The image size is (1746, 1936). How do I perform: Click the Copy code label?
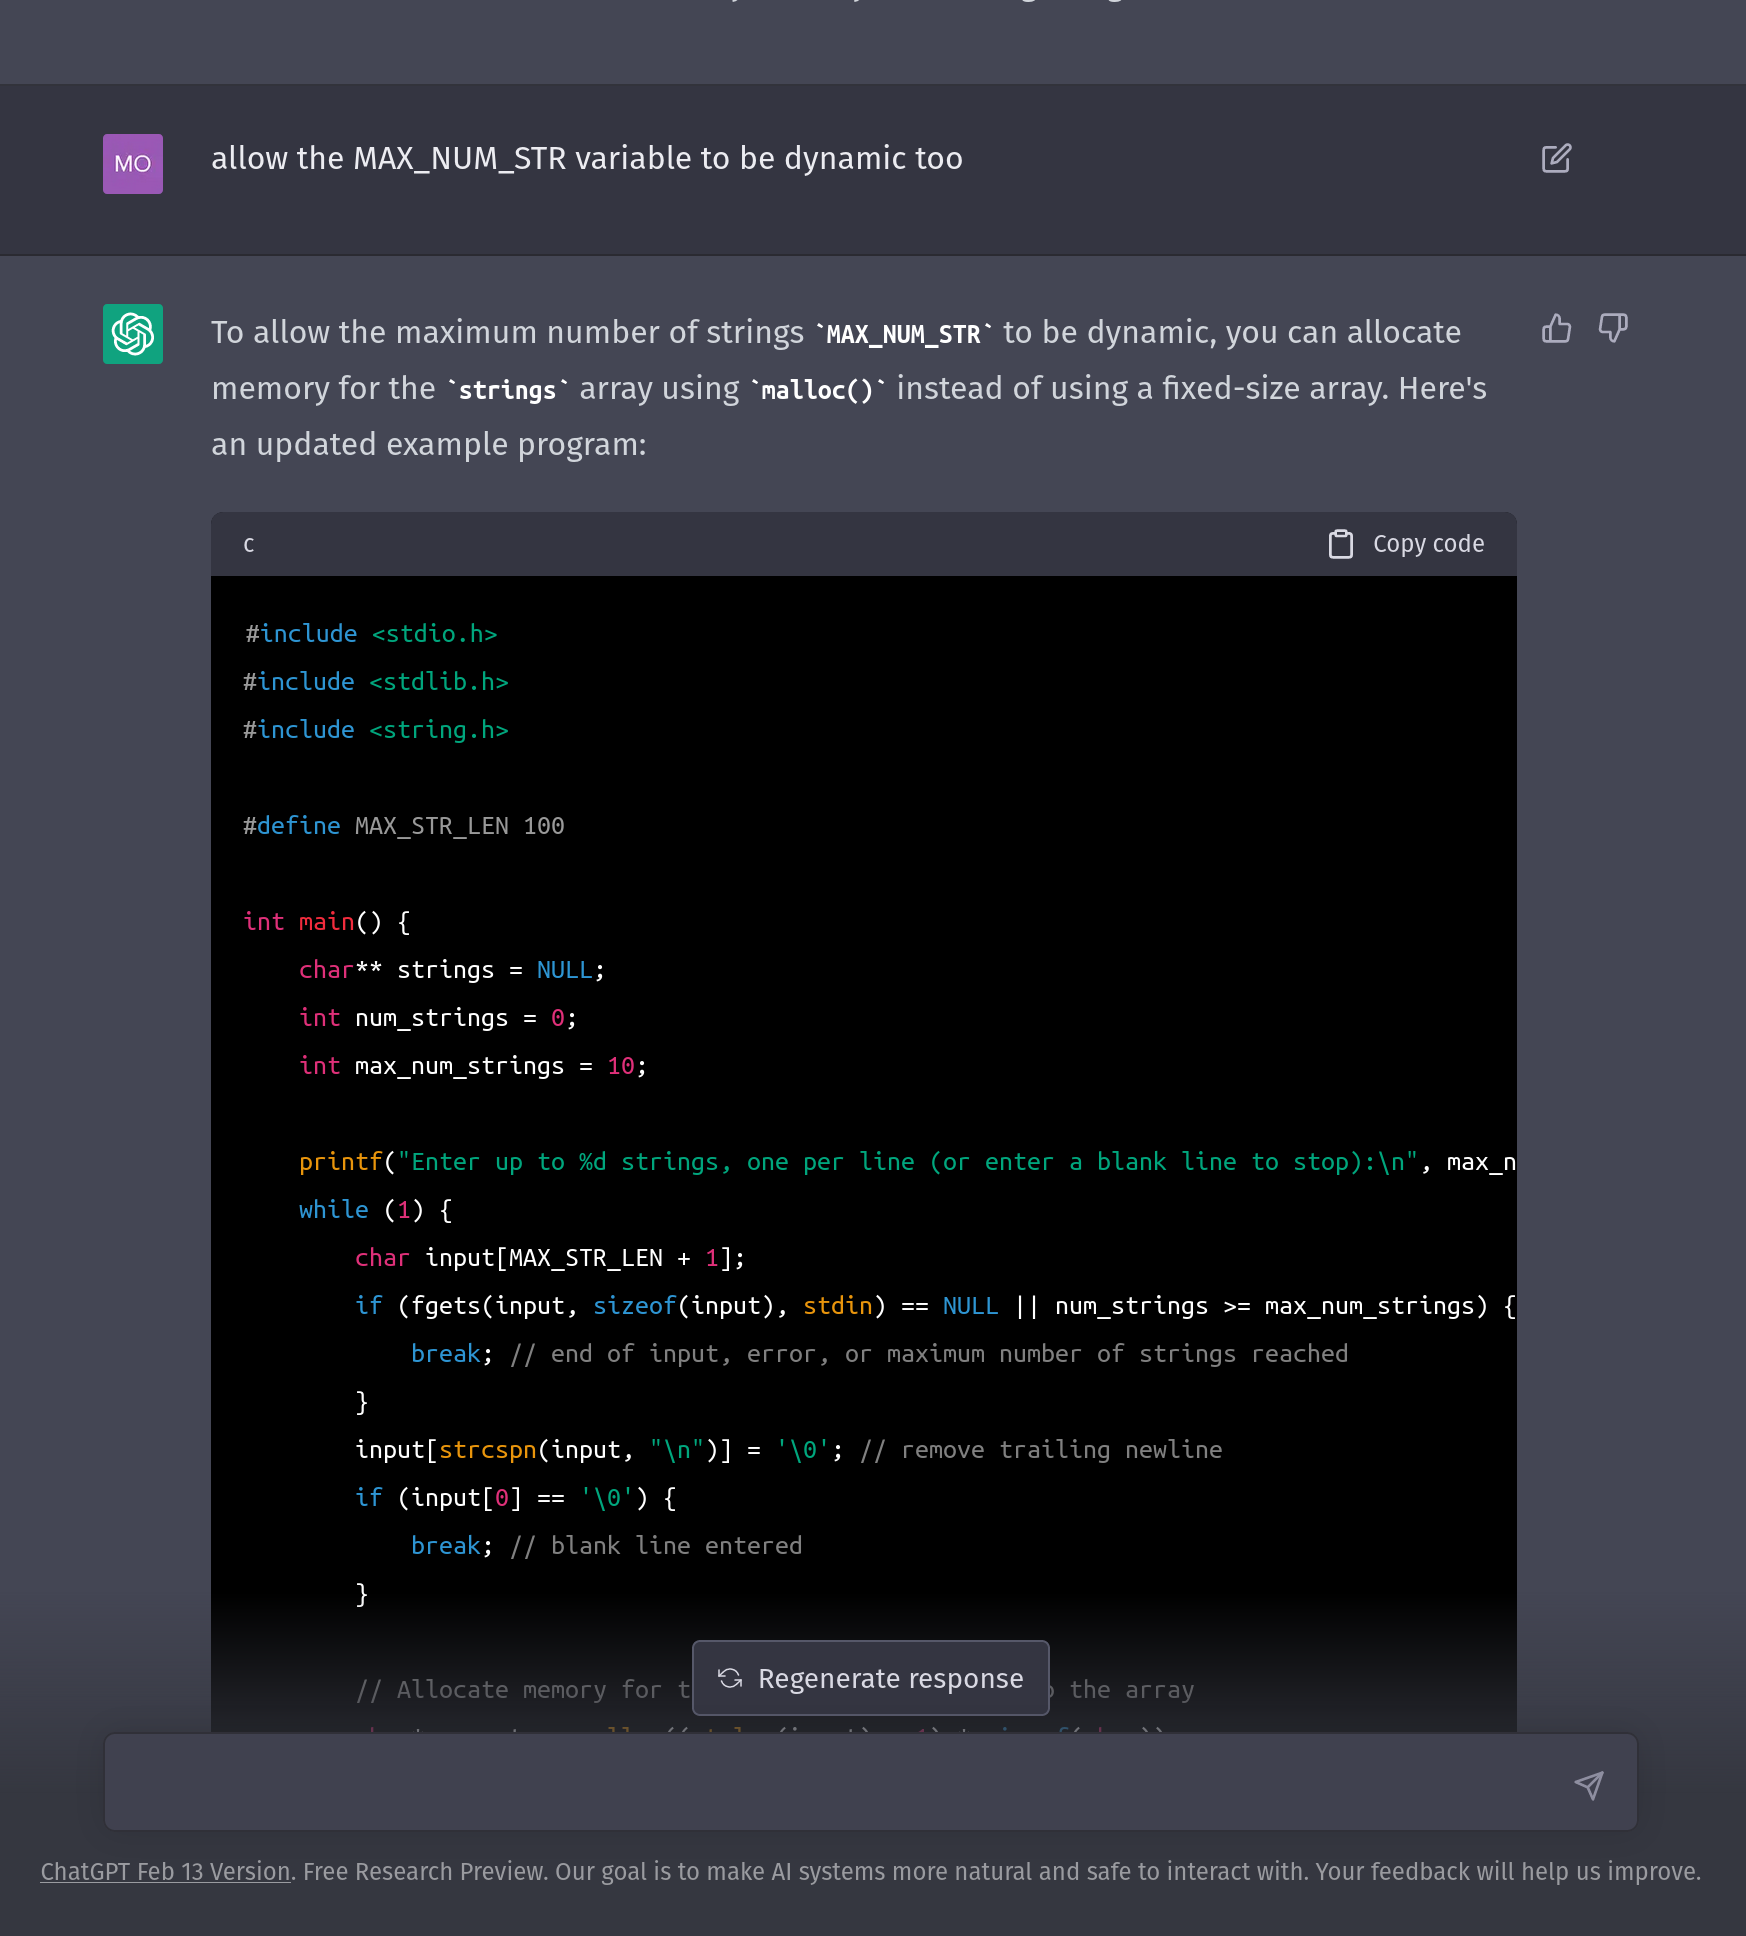tap(1428, 544)
